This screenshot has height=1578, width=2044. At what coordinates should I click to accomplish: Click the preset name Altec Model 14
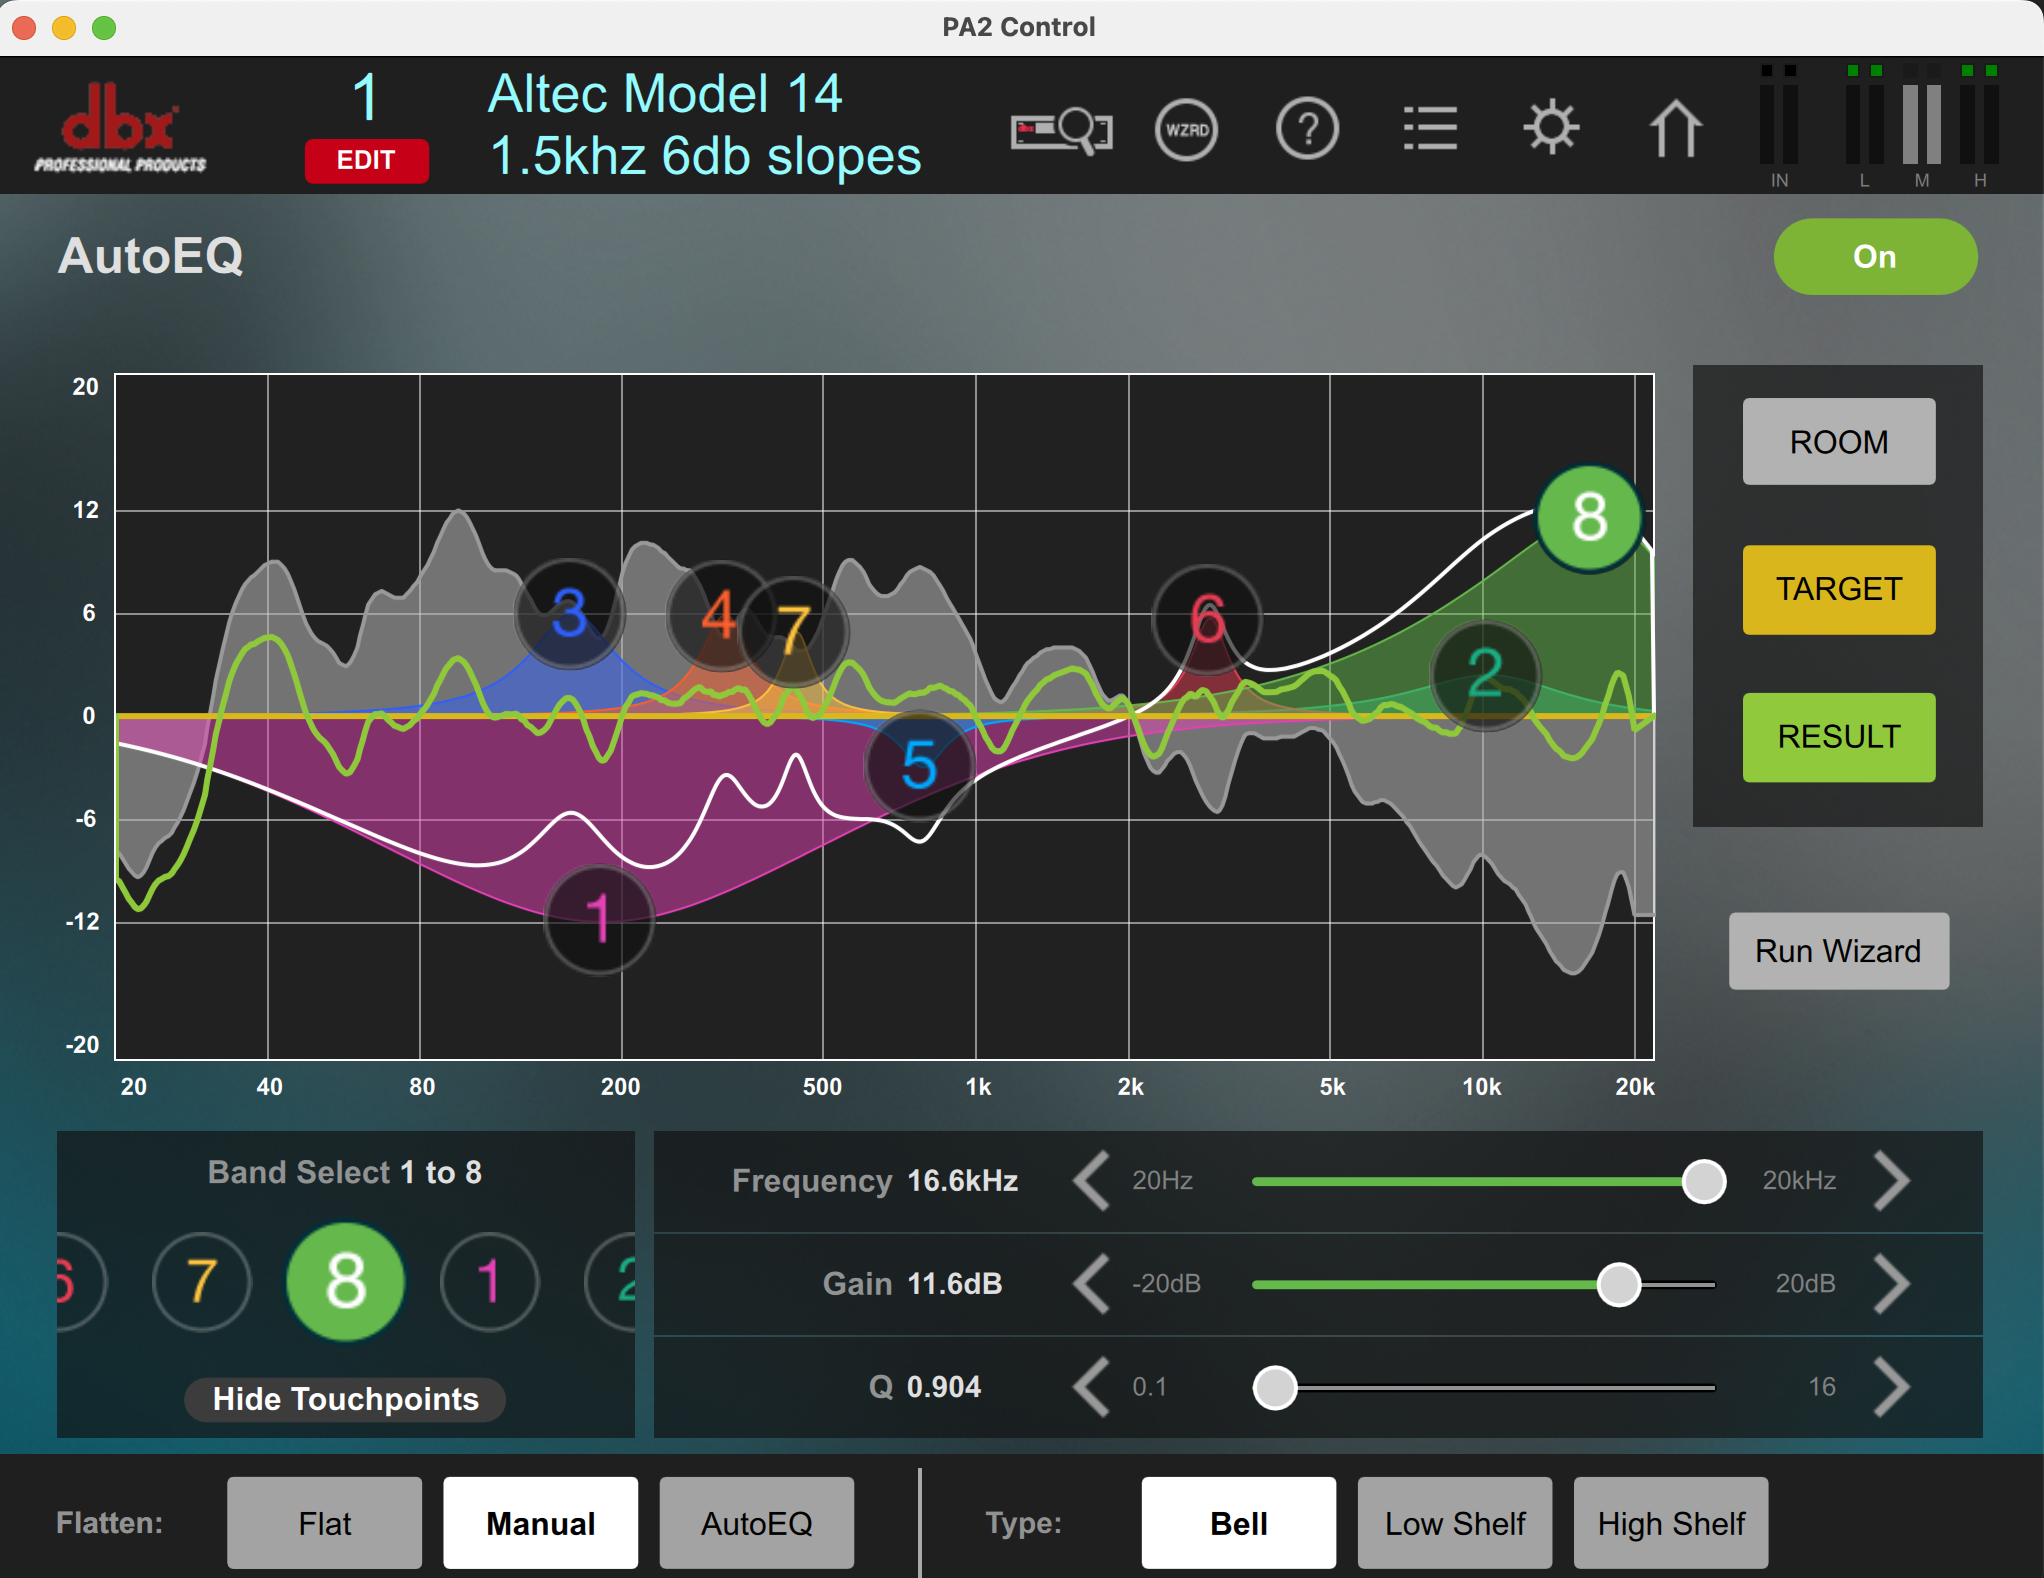(665, 94)
